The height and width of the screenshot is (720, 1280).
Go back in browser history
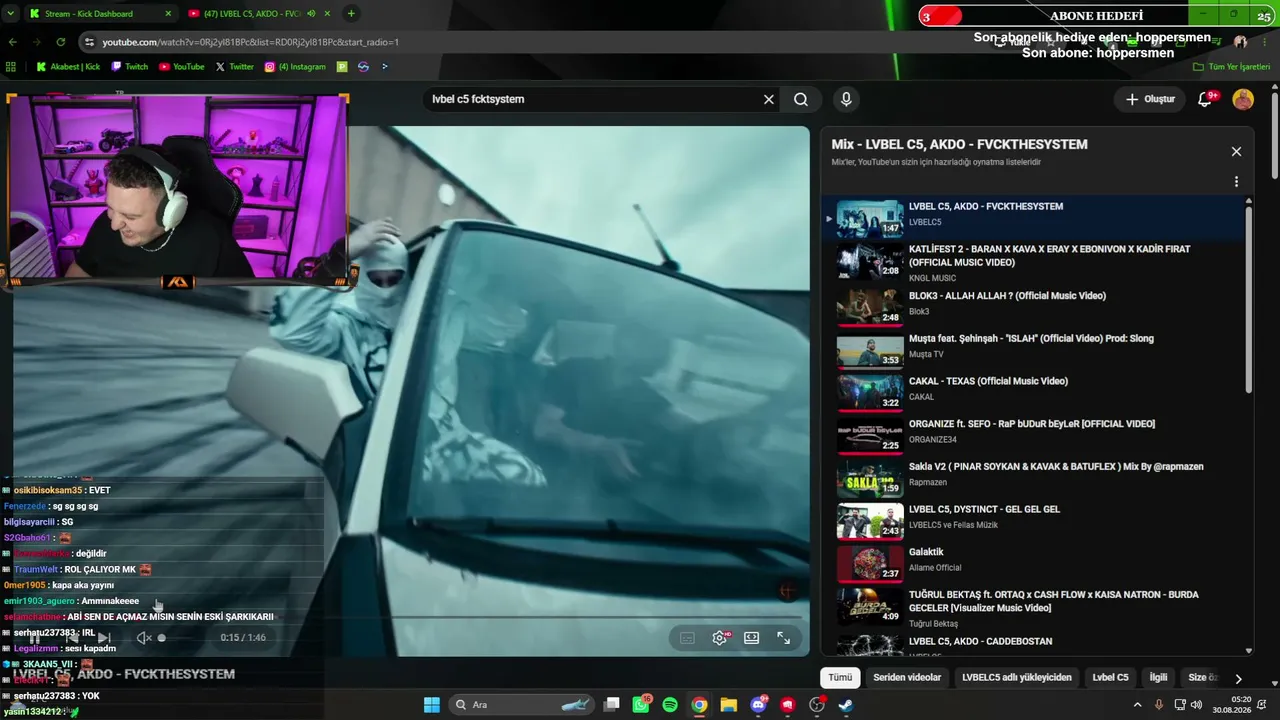click(x=13, y=42)
